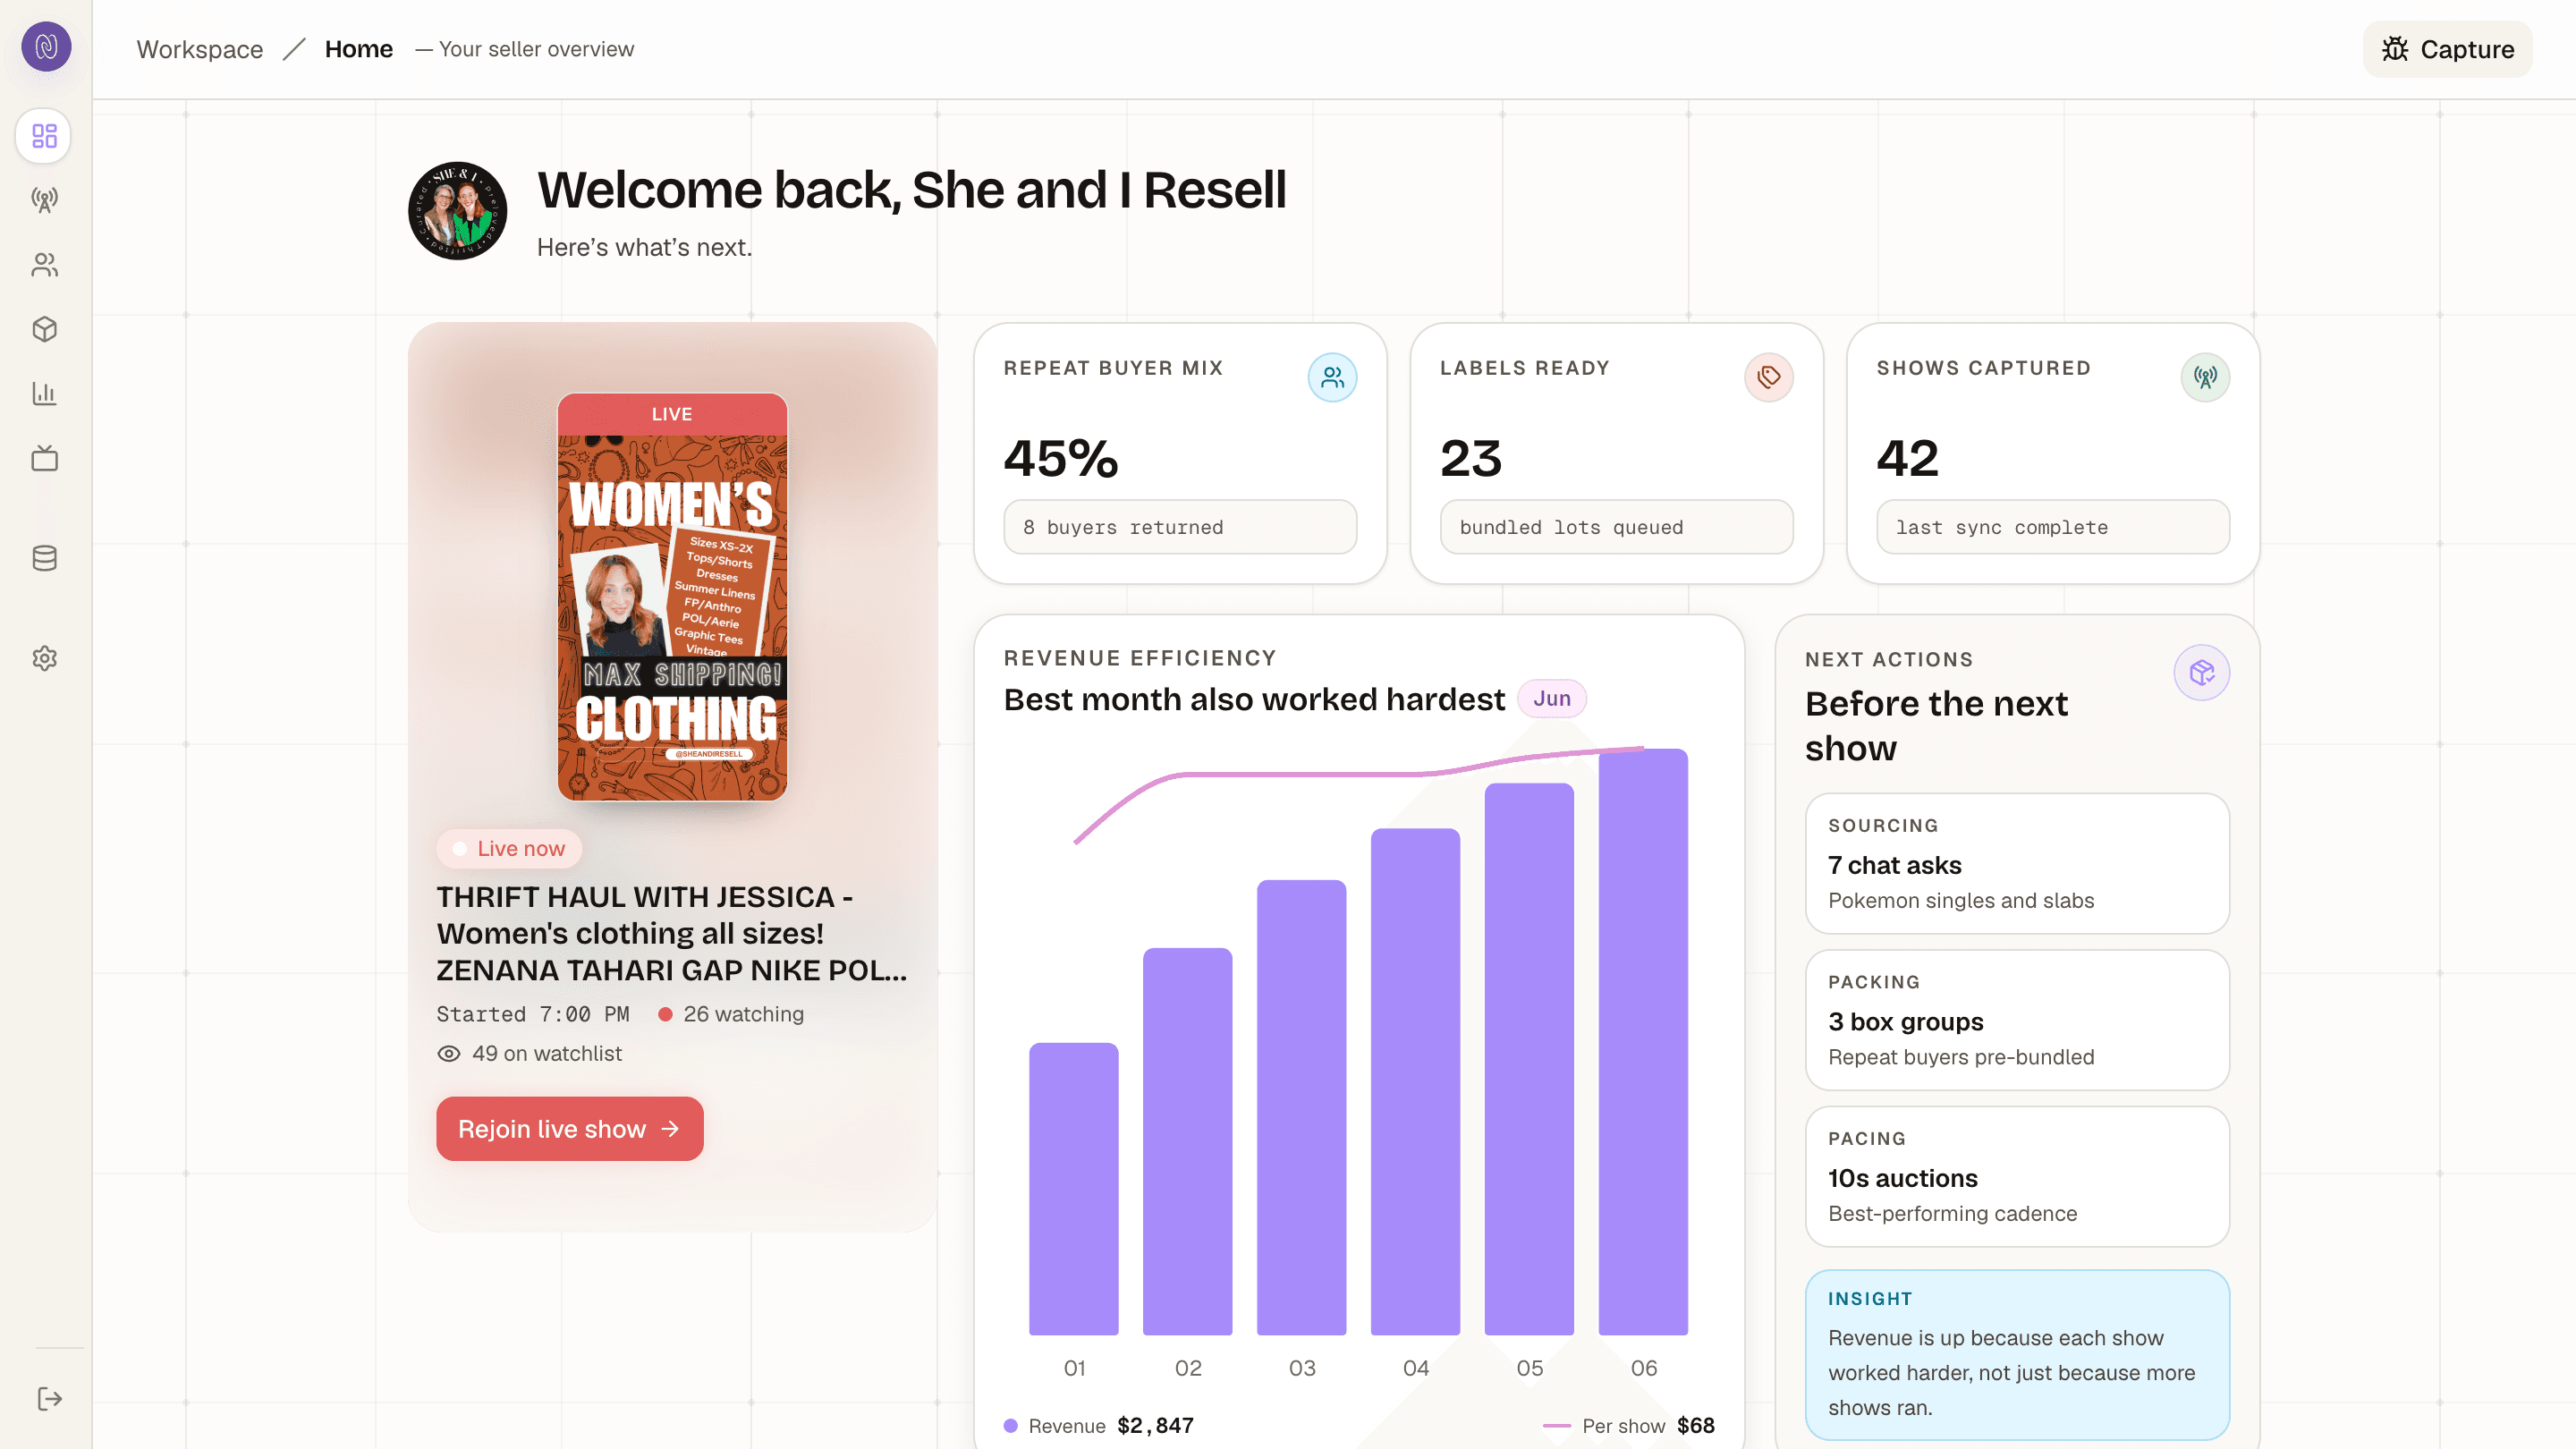
Task: Click the Best month also worked hardest heading
Action: (1254, 699)
